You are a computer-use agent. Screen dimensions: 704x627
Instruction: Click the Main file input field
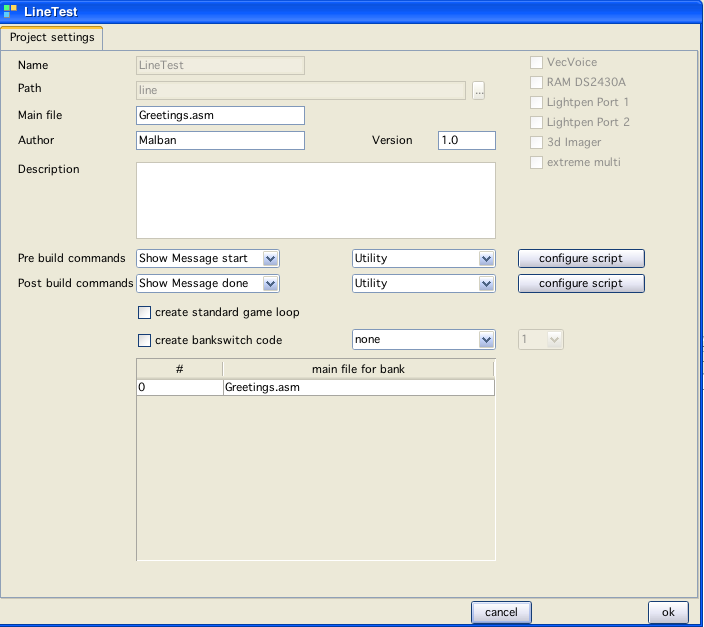[220, 116]
